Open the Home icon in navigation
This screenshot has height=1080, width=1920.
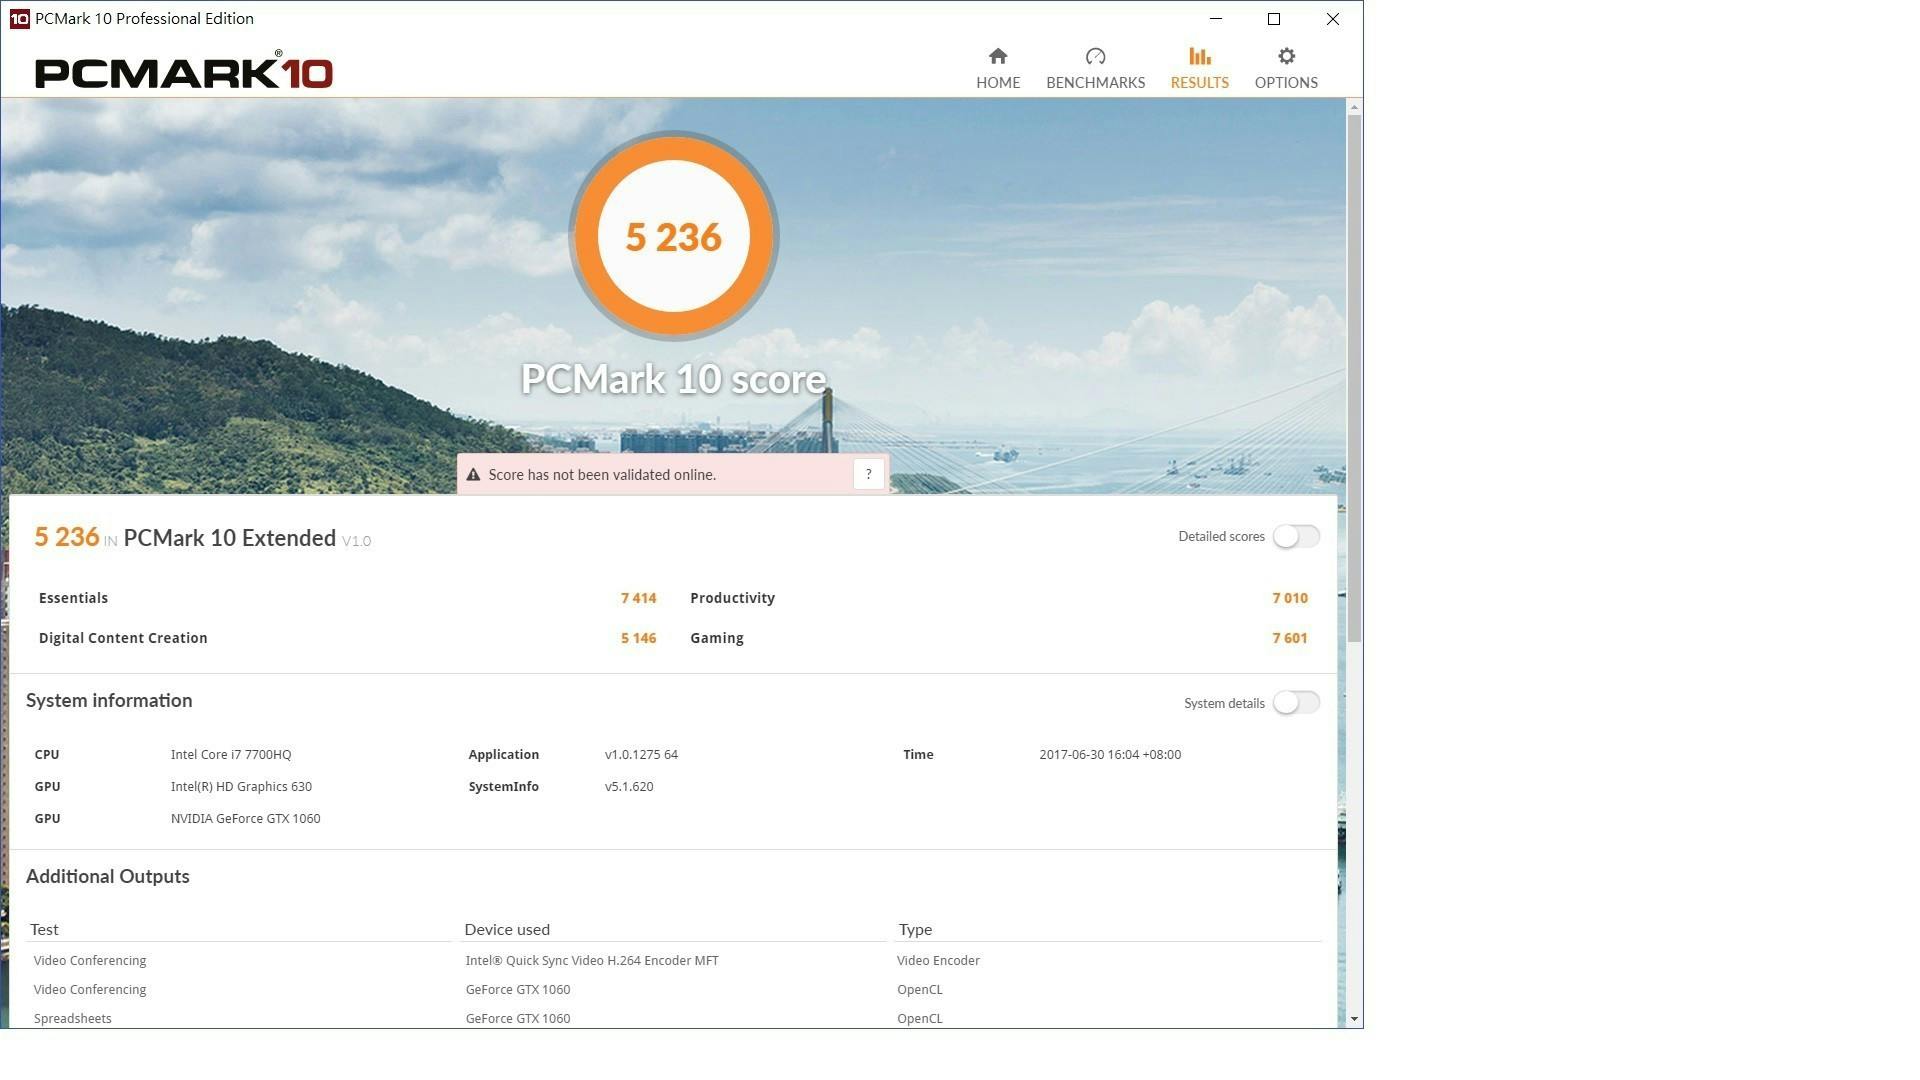point(998,56)
